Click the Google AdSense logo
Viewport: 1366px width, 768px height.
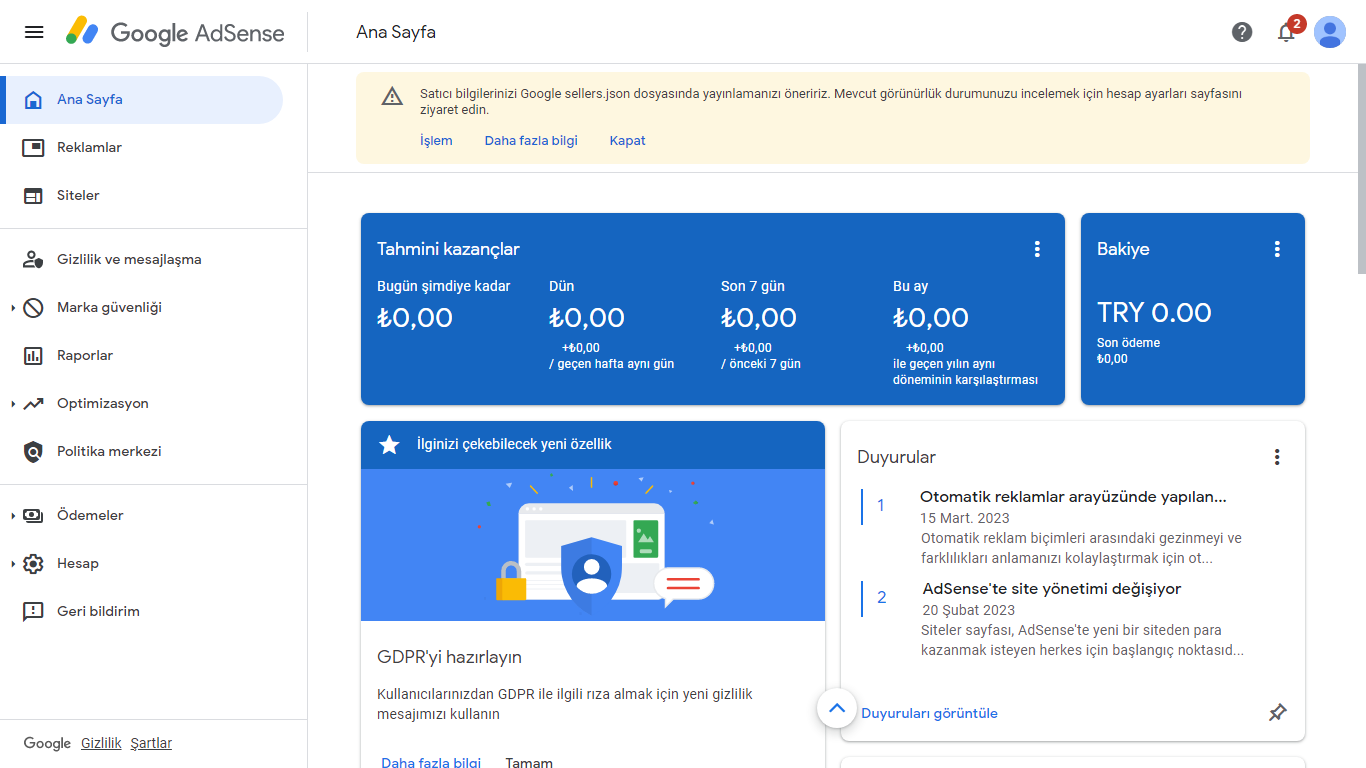(x=176, y=32)
